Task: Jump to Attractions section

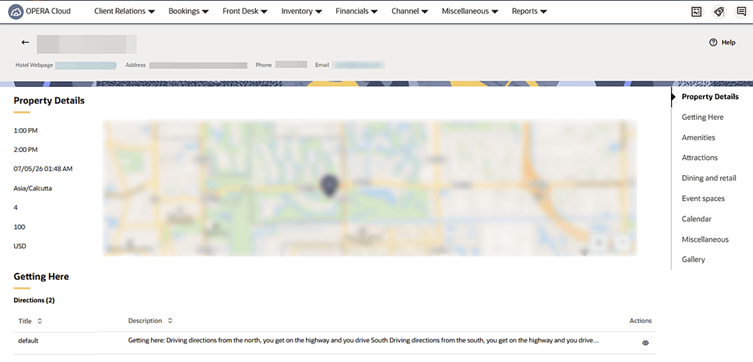Action: [x=700, y=157]
